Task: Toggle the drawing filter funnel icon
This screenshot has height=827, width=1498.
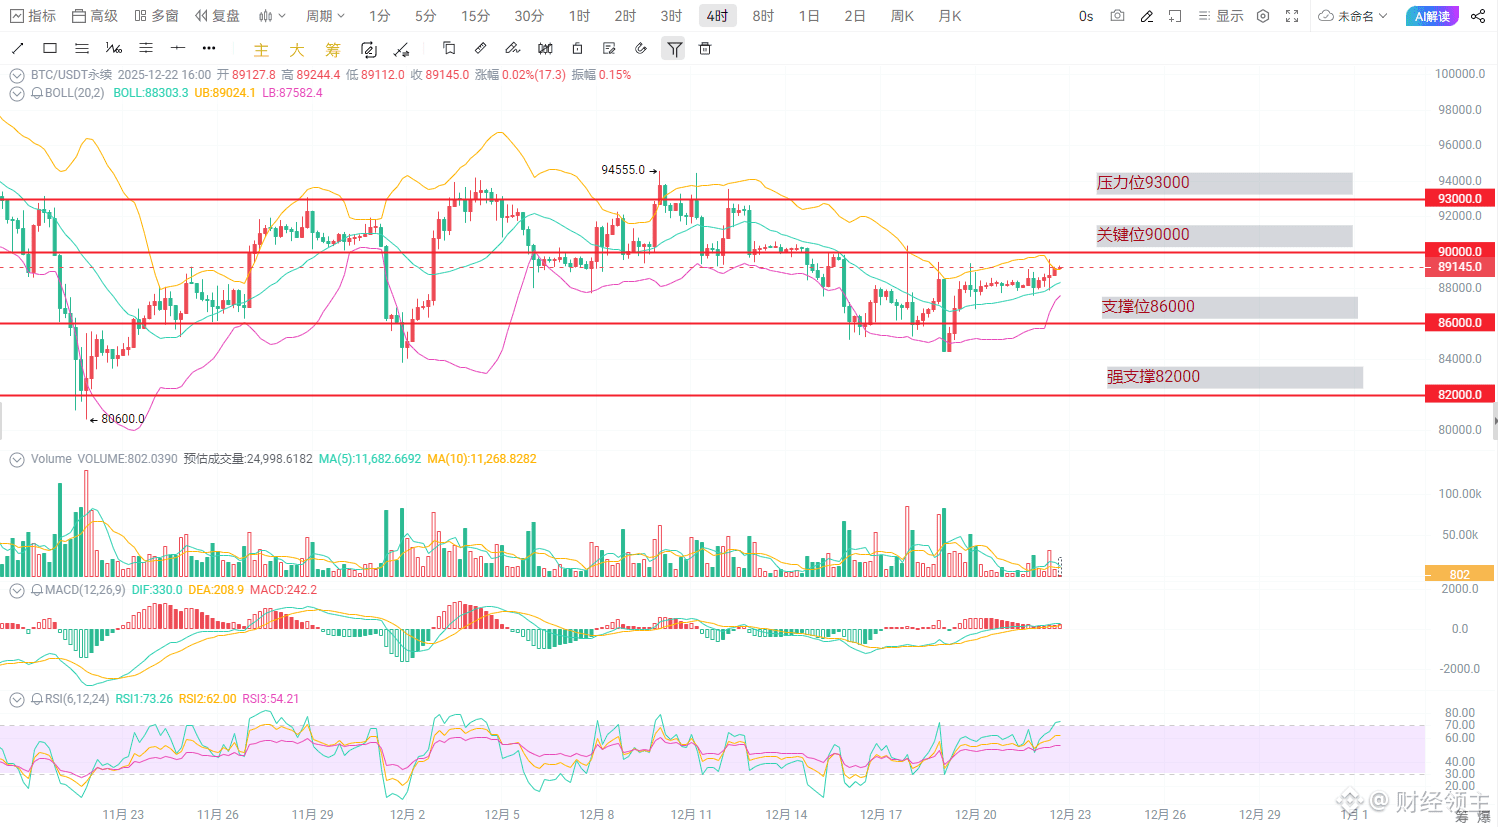Action: 675,49
